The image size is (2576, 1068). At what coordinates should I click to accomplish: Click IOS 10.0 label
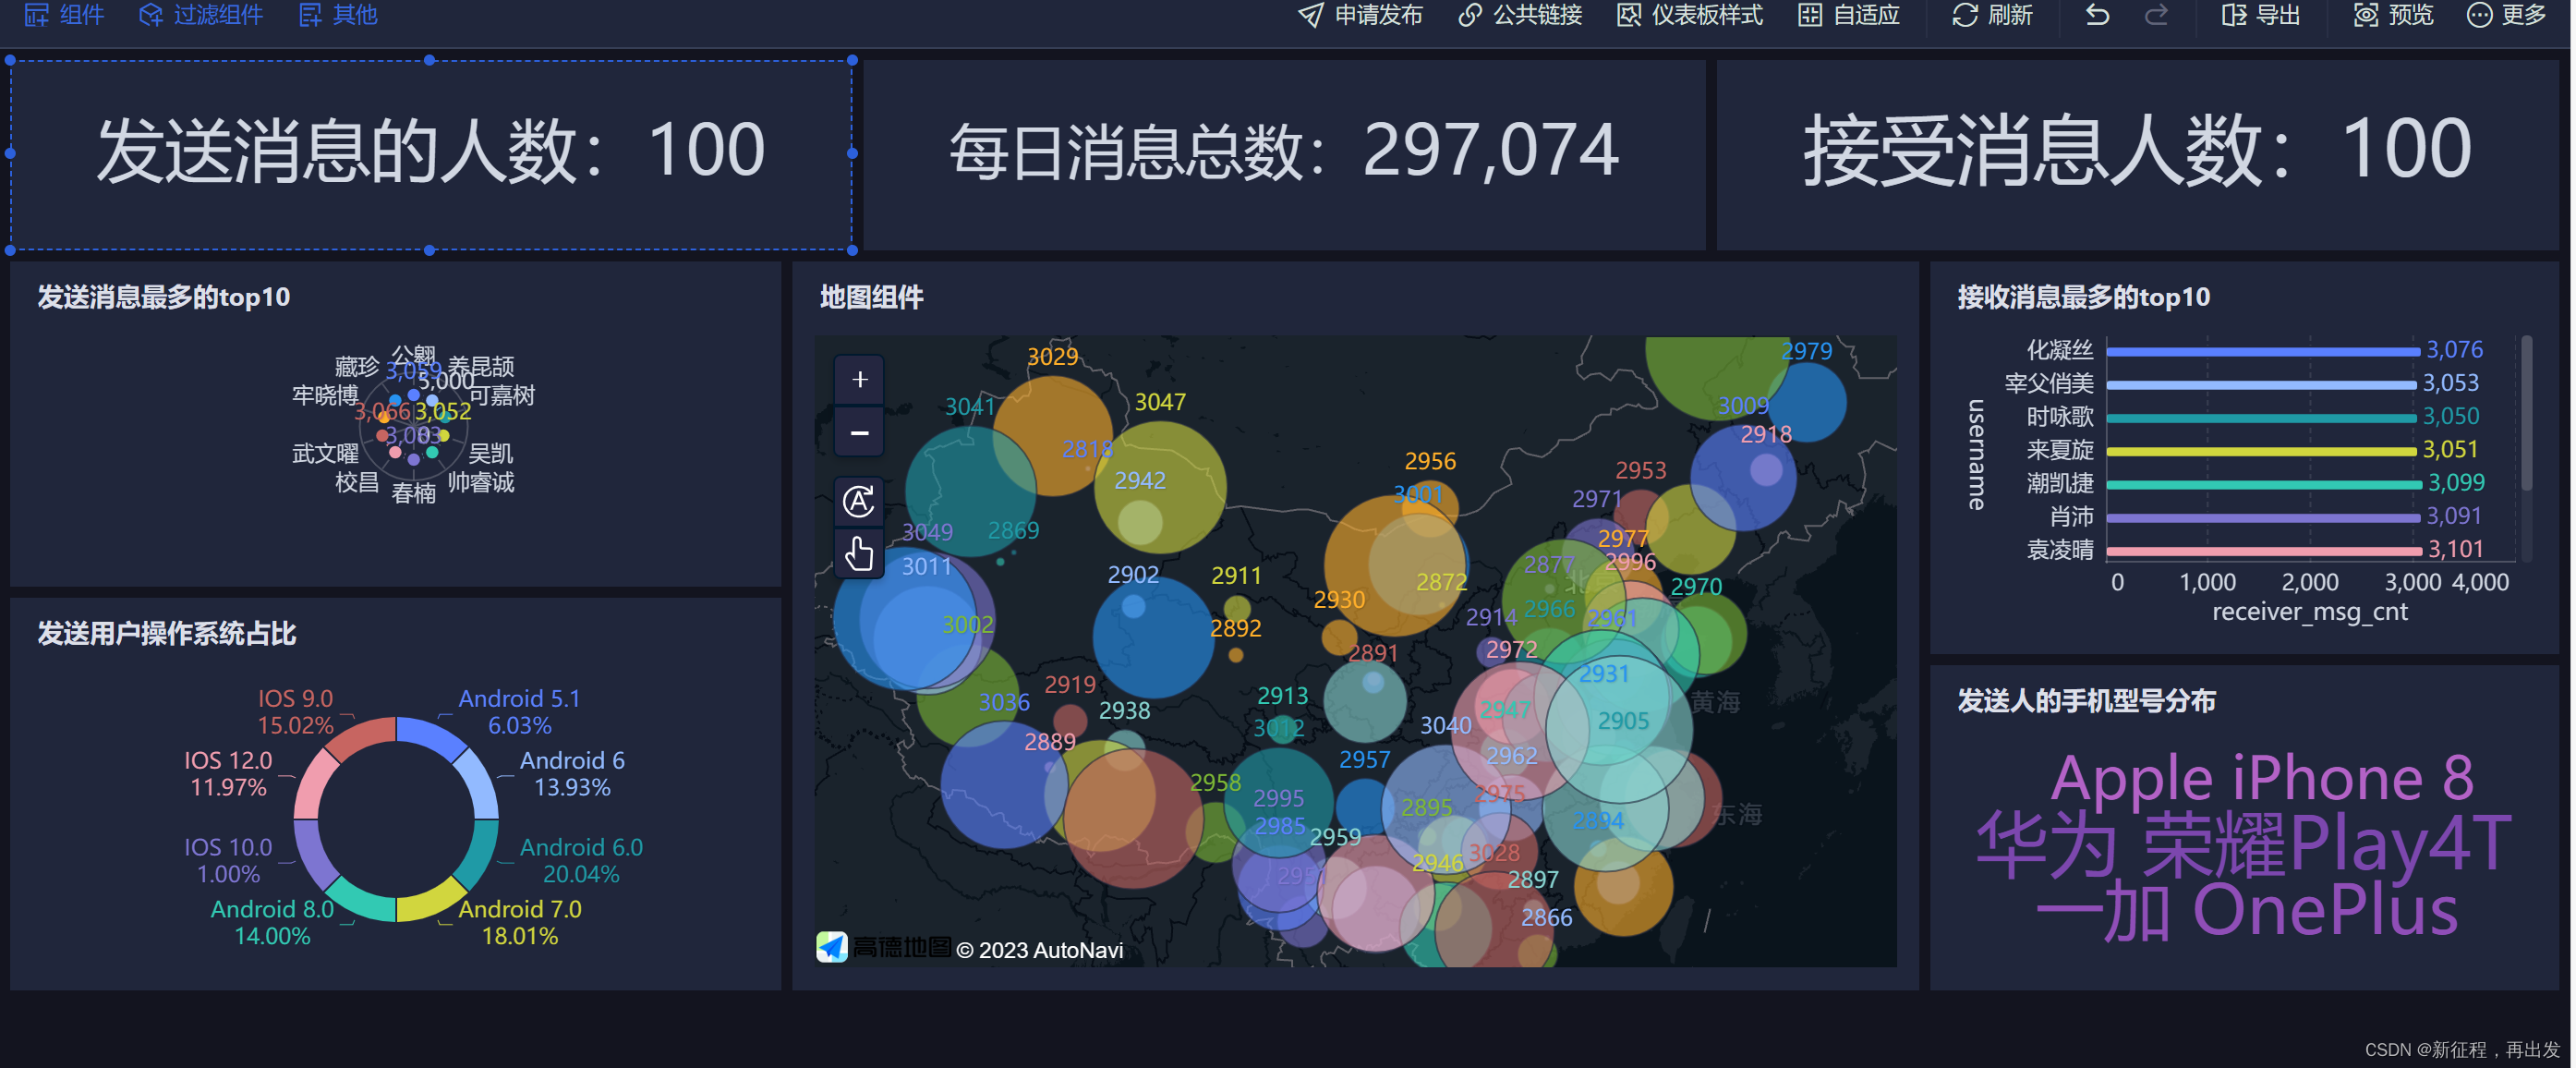(228, 860)
